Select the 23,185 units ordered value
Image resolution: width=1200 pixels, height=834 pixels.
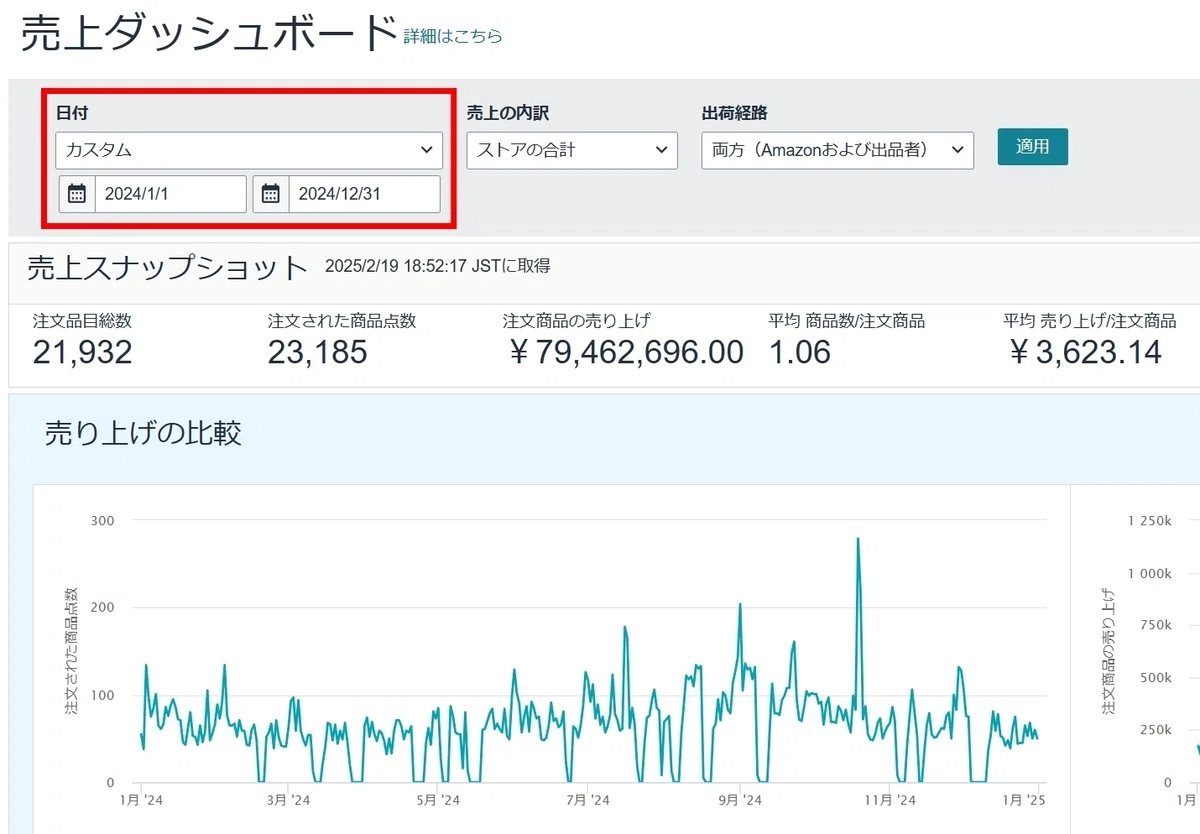[317, 352]
